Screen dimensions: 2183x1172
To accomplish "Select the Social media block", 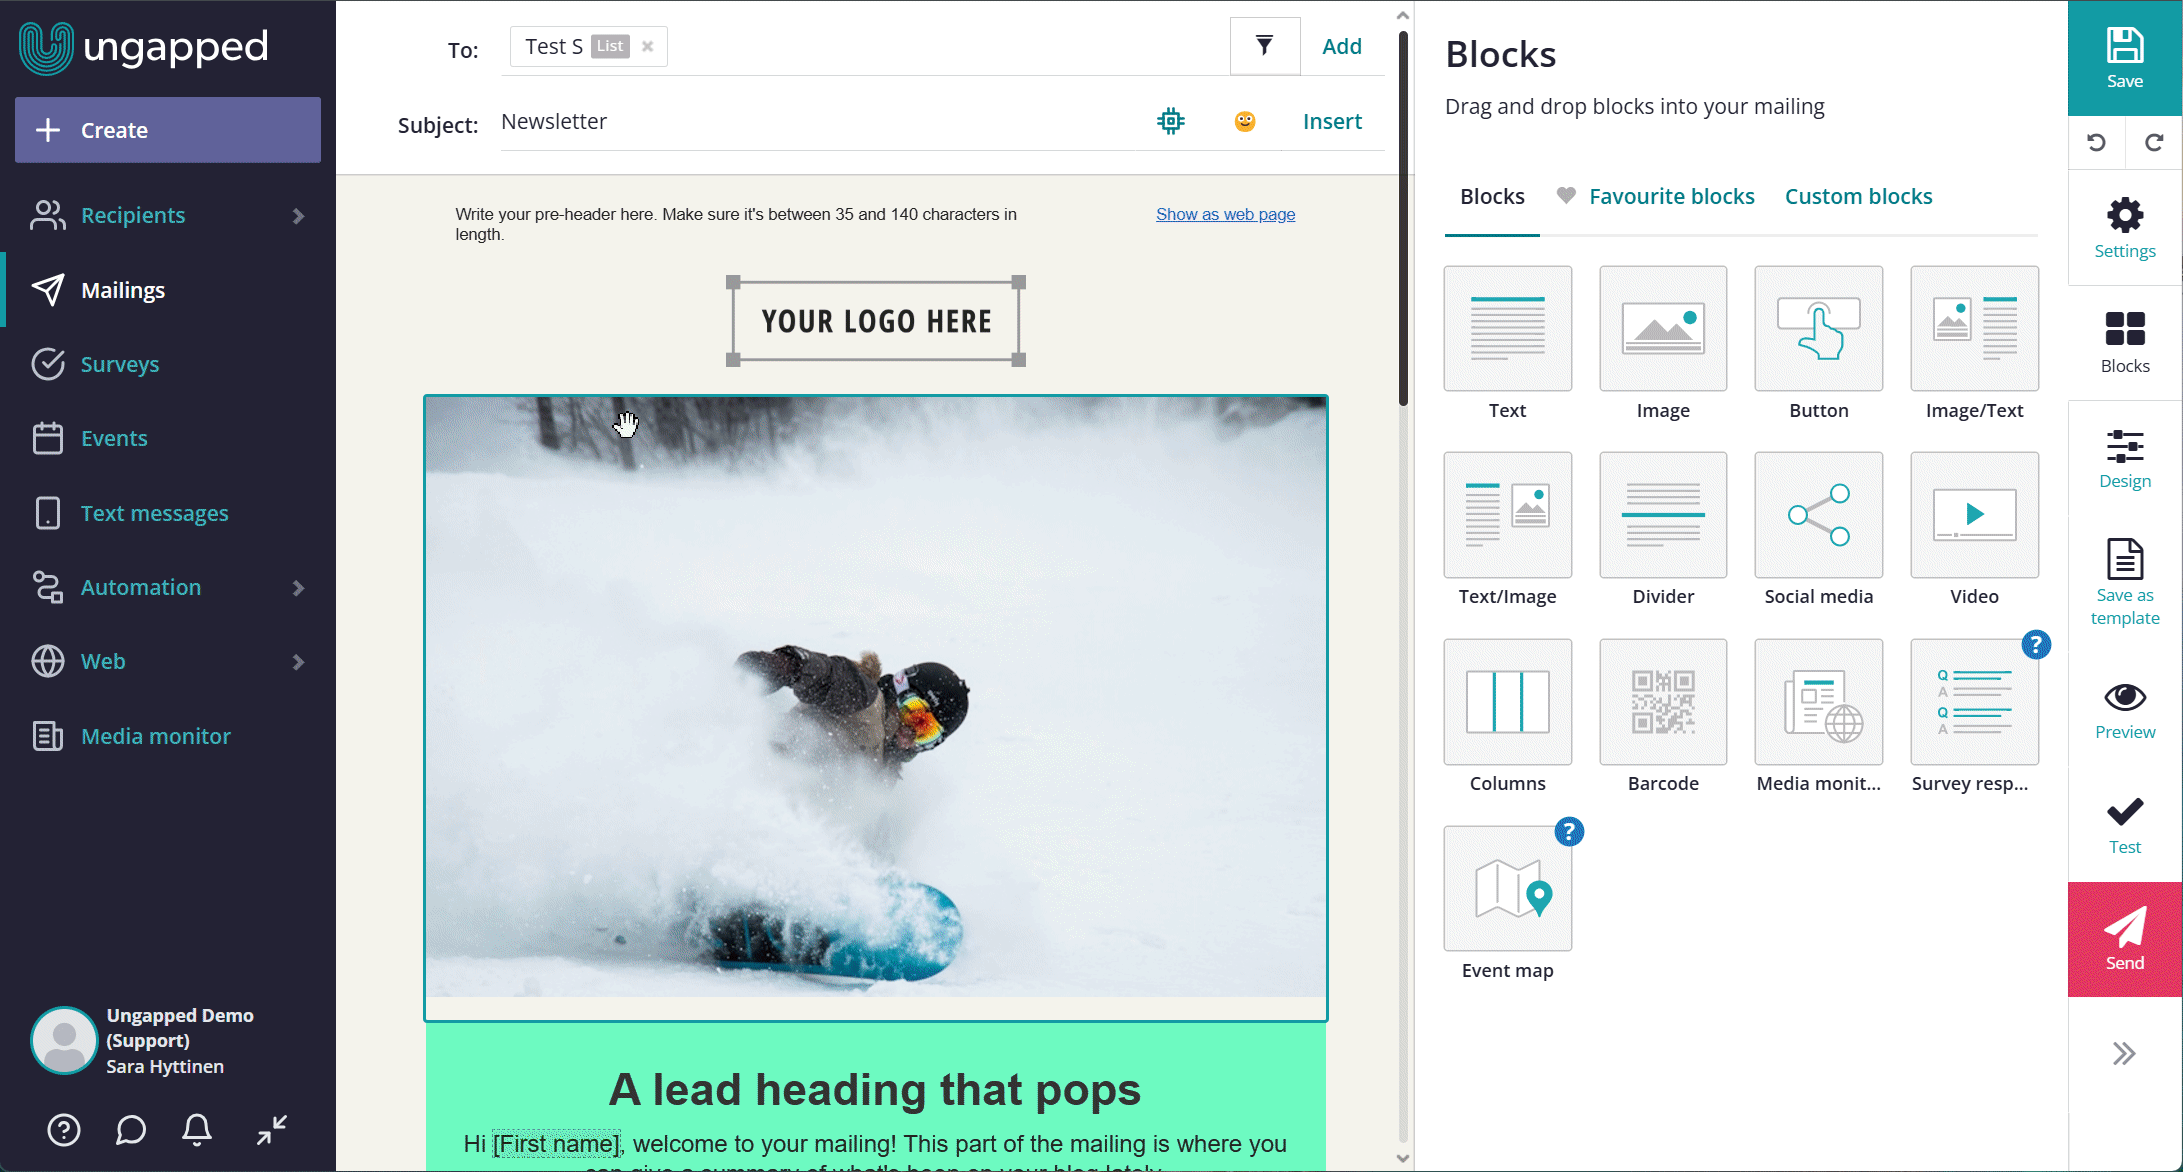I will pos(1818,515).
